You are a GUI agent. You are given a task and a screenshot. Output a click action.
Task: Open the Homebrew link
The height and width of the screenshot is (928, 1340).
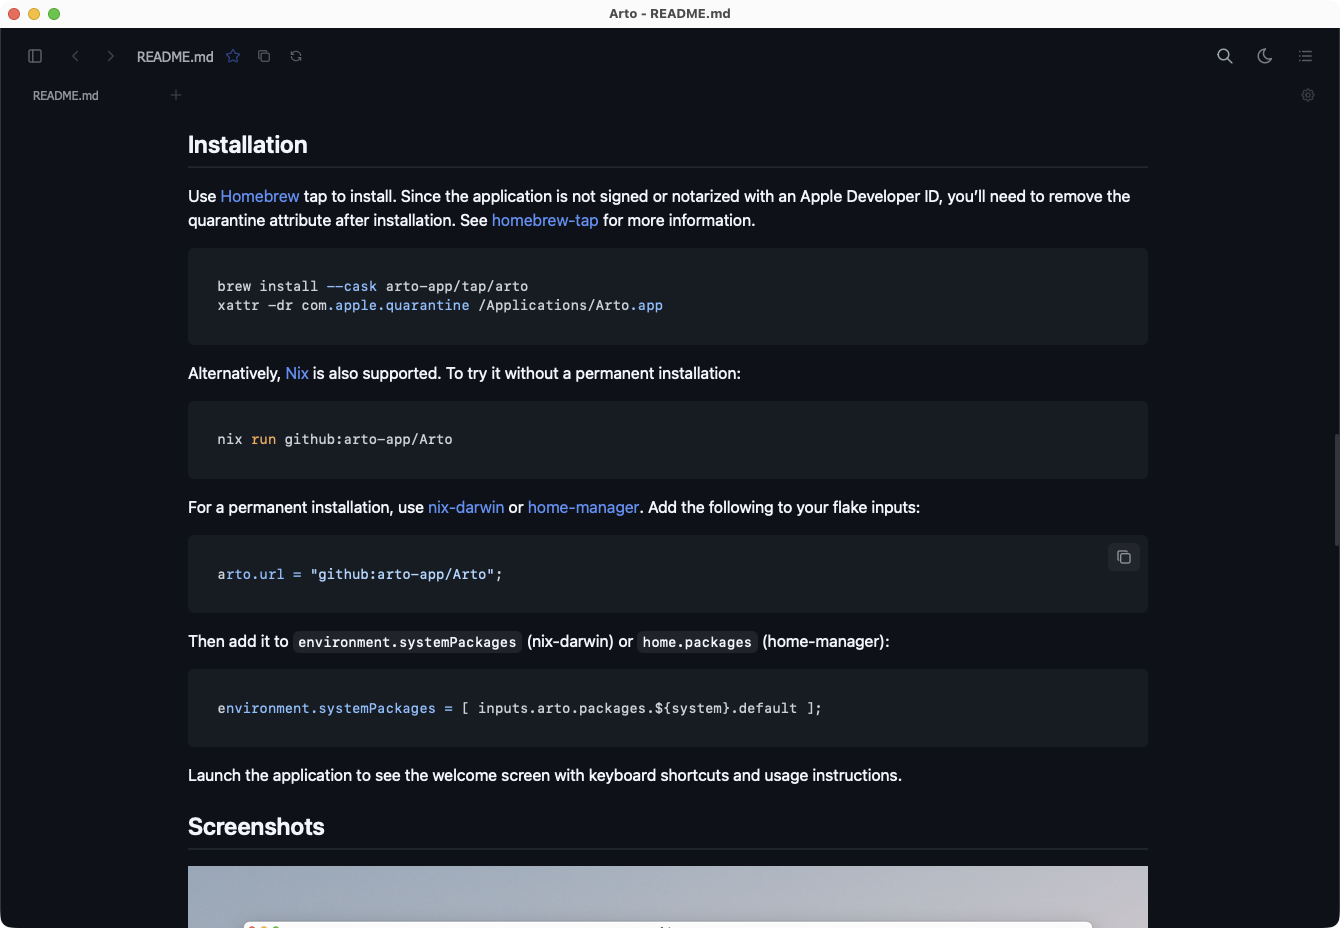tap(259, 196)
